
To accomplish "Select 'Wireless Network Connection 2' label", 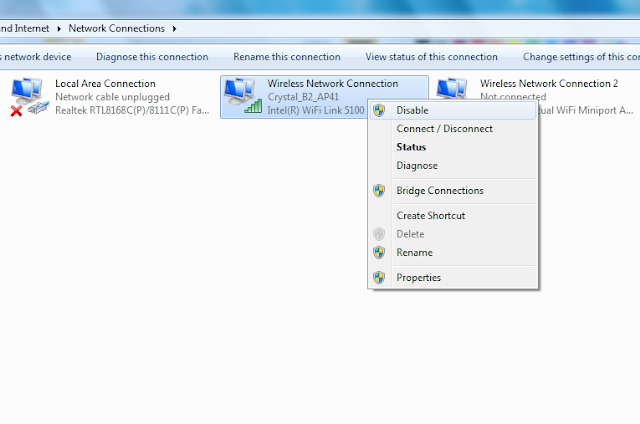I will 549,83.
